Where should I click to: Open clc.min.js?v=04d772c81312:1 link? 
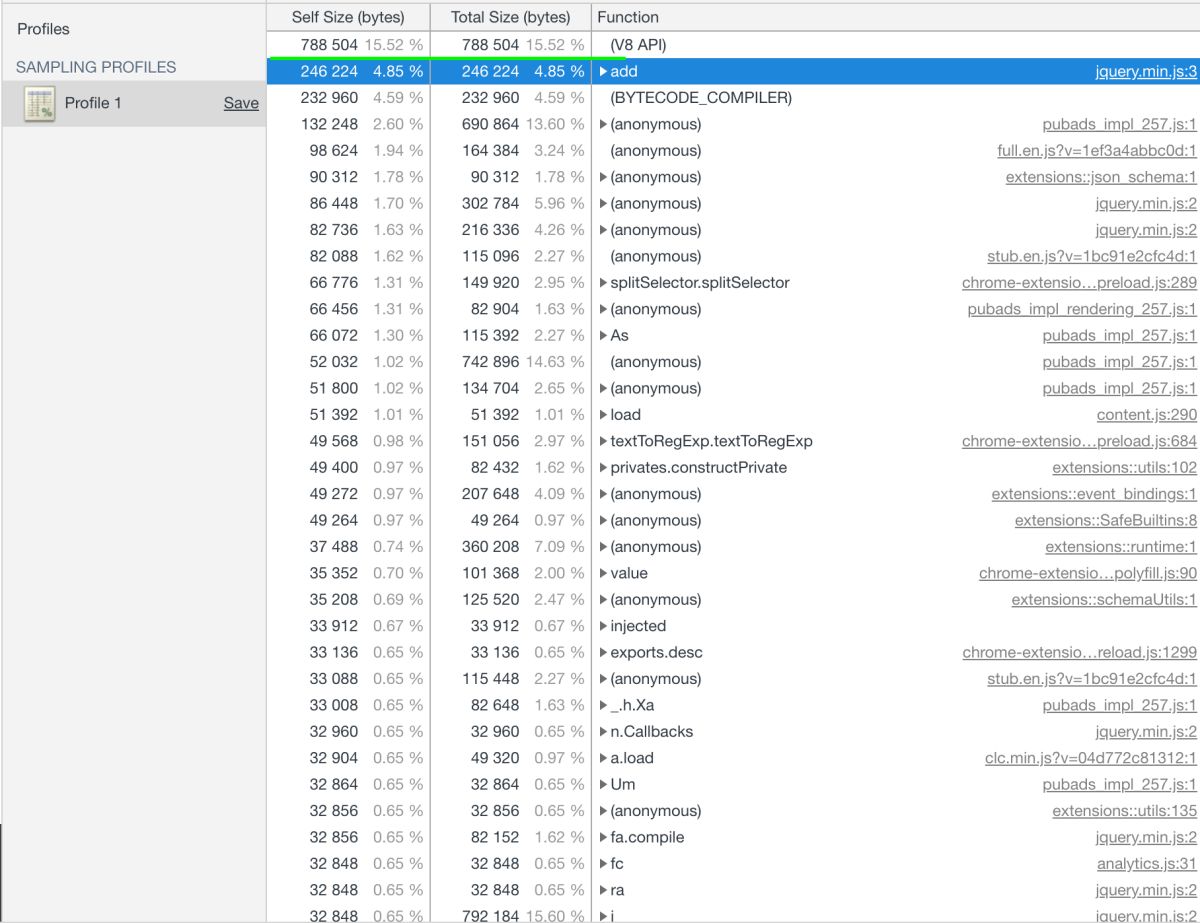coord(1091,758)
